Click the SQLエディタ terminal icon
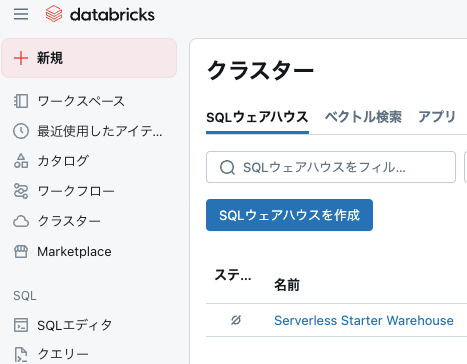This screenshot has height=364, width=467. coord(21,325)
